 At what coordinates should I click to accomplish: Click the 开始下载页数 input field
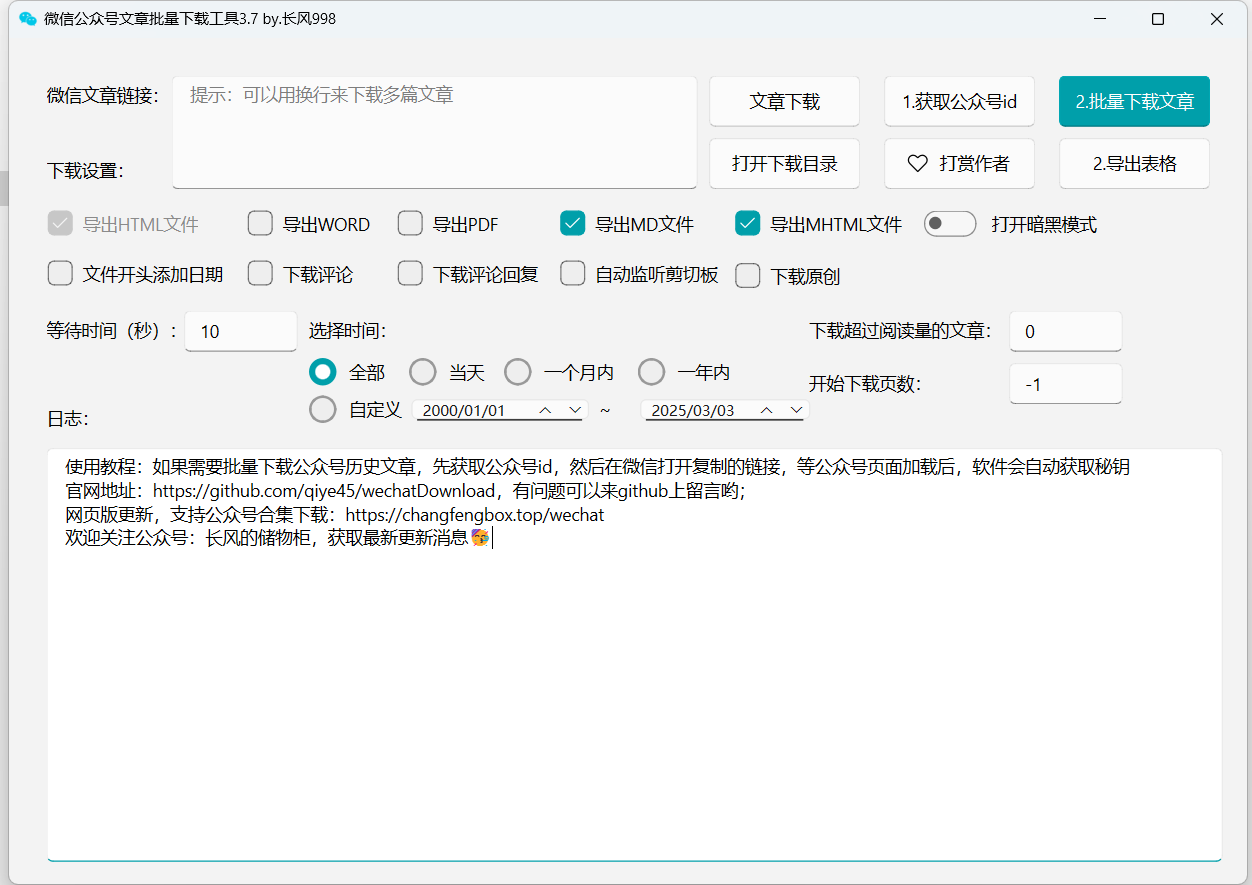click(1066, 383)
